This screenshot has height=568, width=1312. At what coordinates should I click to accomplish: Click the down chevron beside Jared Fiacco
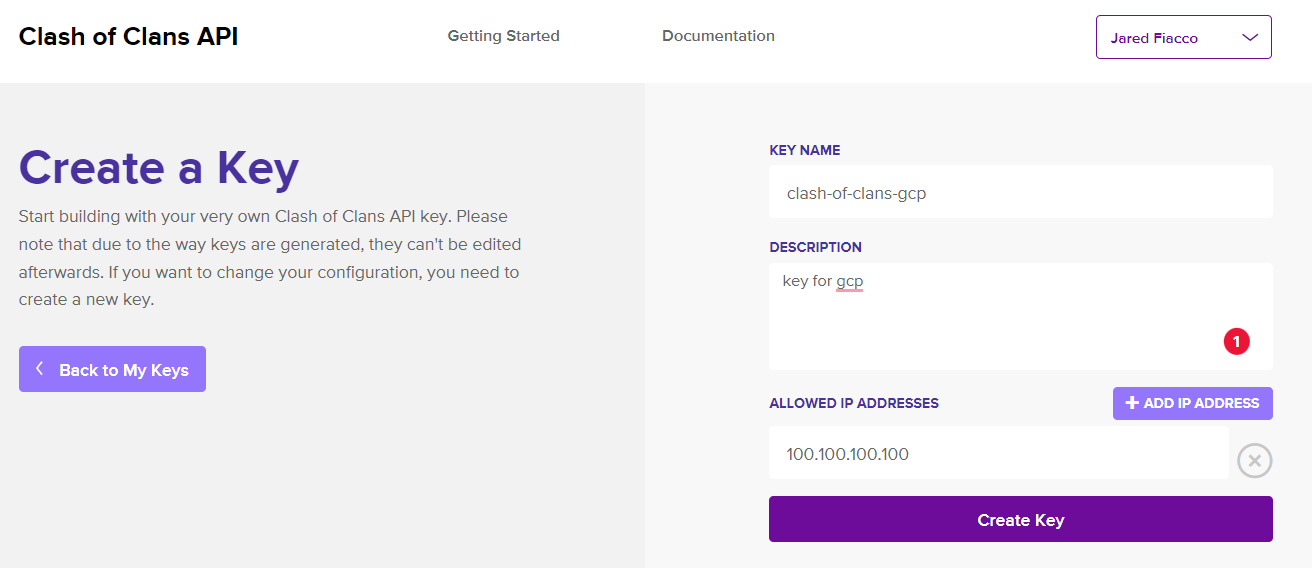1249,37
